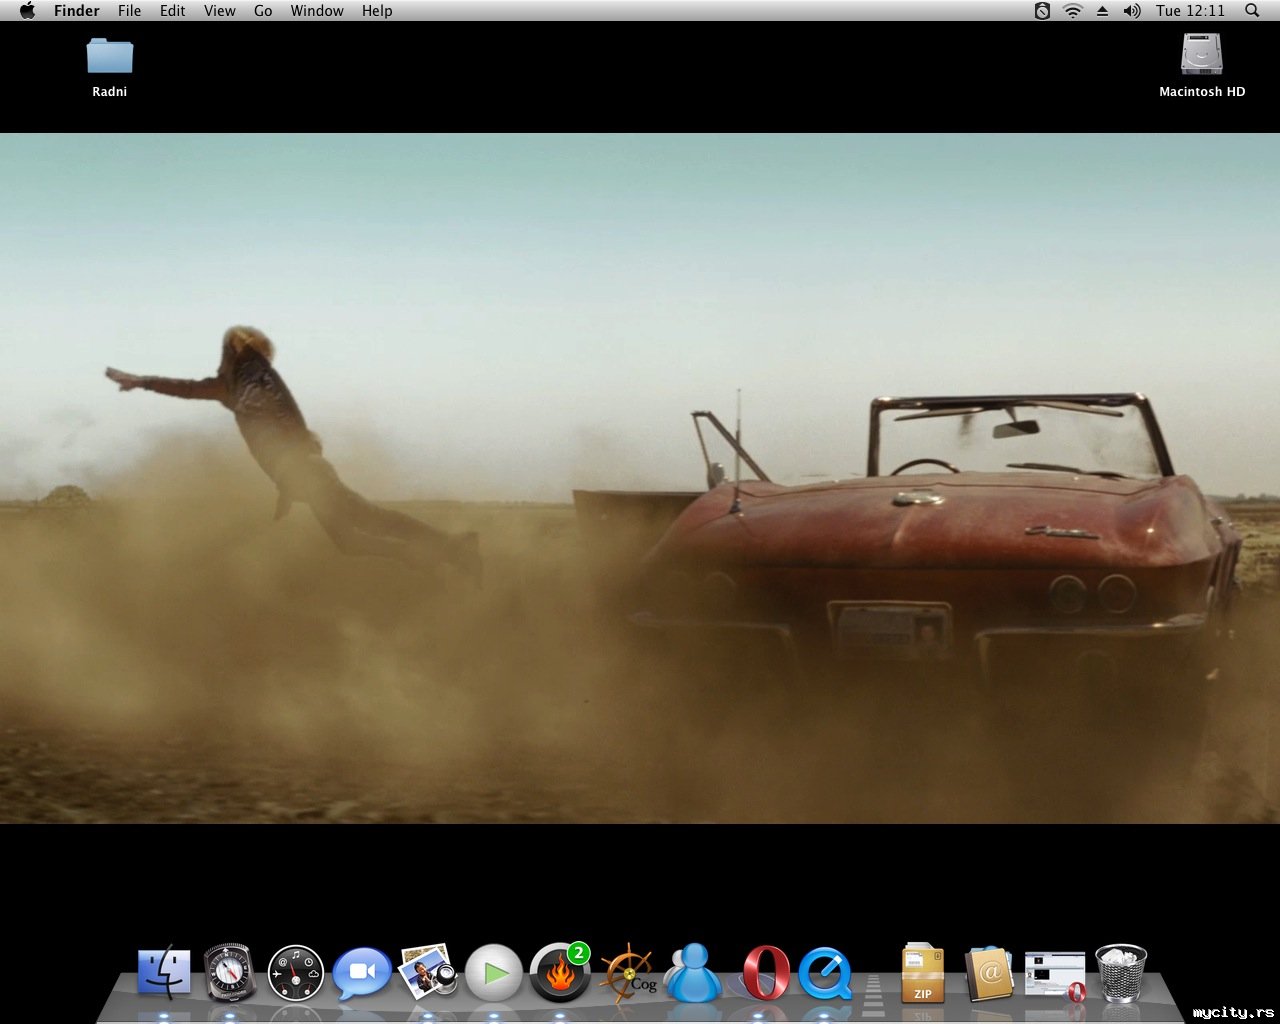The height and width of the screenshot is (1024, 1280).
Task: Open the volume control in the menu bar
Action: 1132,11
